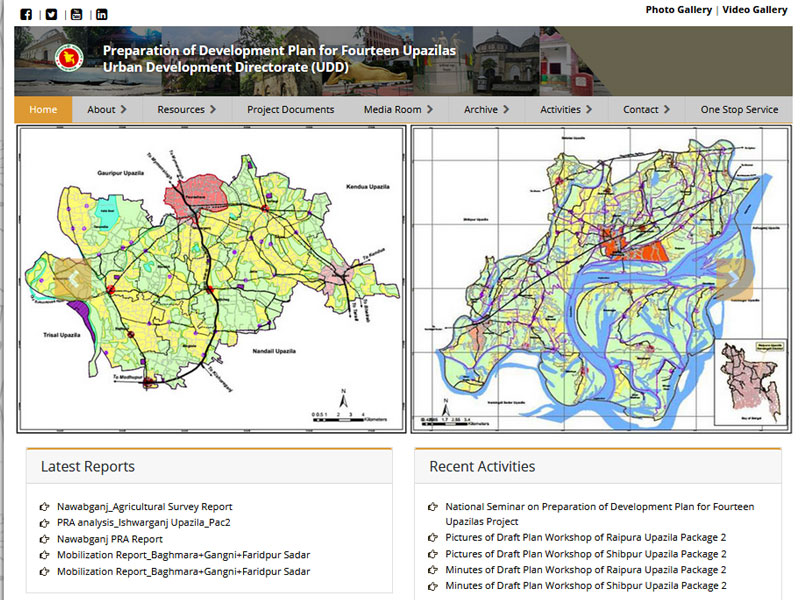Open Minutes of Draft Plan Workshop Shibpur
Image resolution: width=800 pixels, height=600 pixels.
585,586
